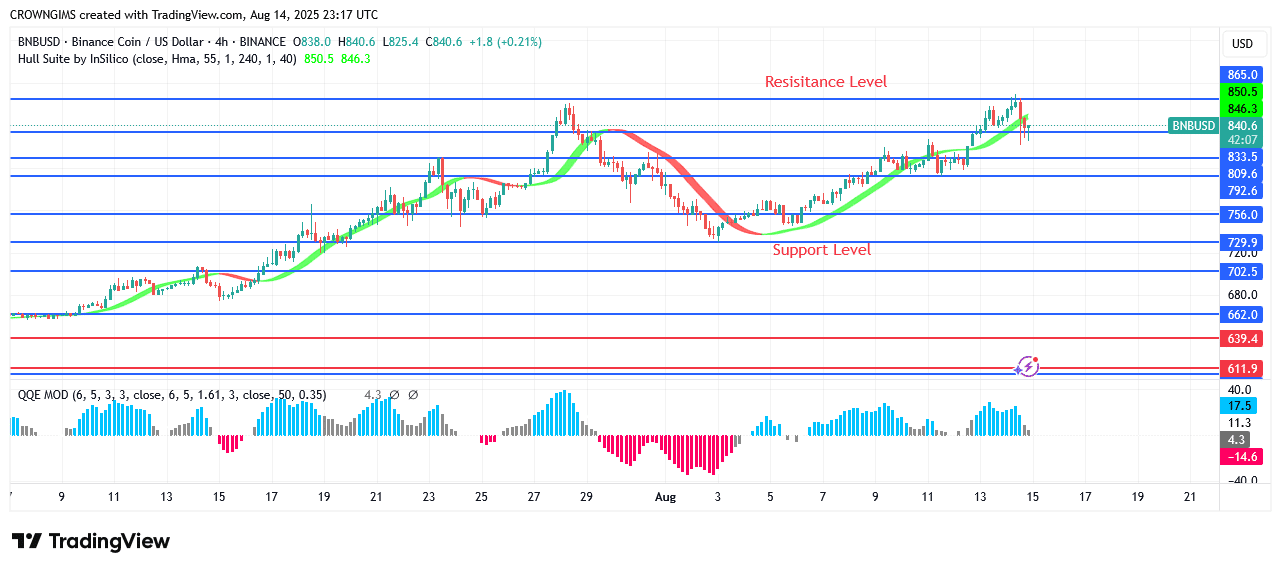The width and height of the screenshot is (1281, 571).
Task: Click the 7 date label on time axis
Action: coord(822,496)
